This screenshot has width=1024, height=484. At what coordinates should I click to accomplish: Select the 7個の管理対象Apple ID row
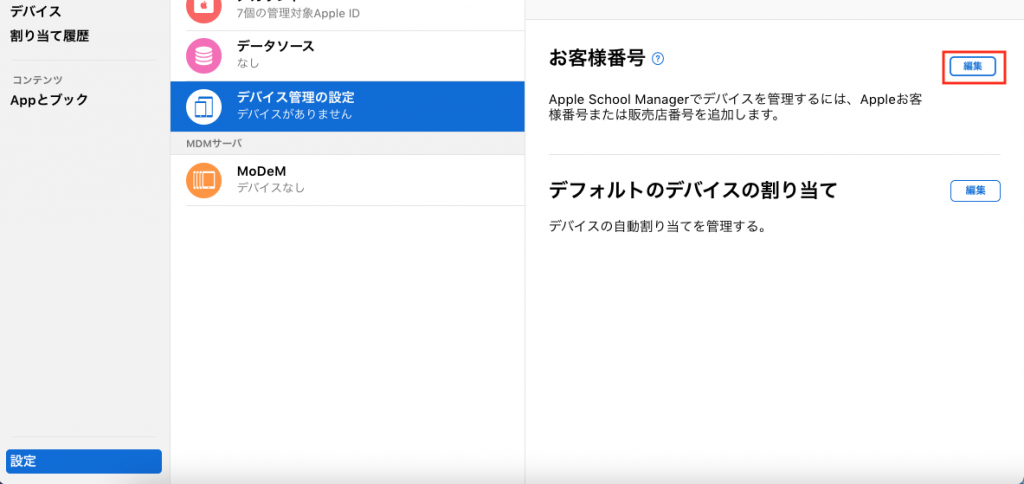347,13
